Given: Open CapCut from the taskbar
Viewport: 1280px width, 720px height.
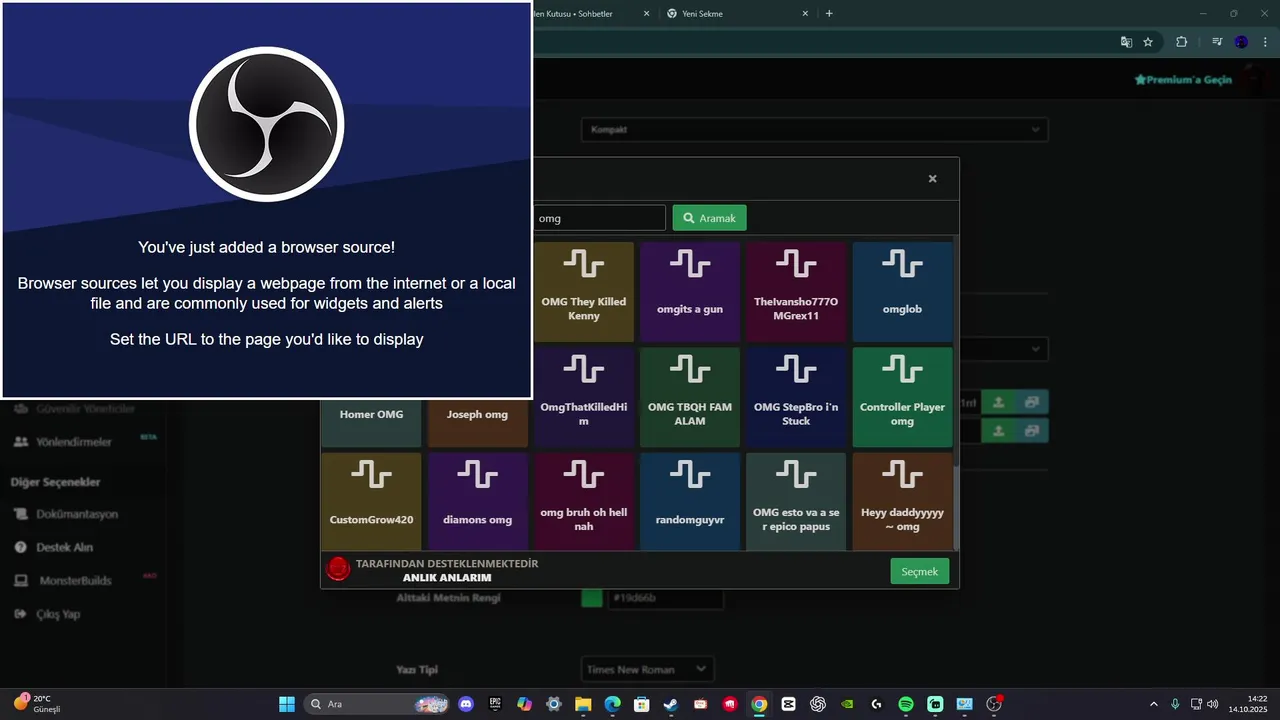Looking at the screenshot, I should pos(788,704).
